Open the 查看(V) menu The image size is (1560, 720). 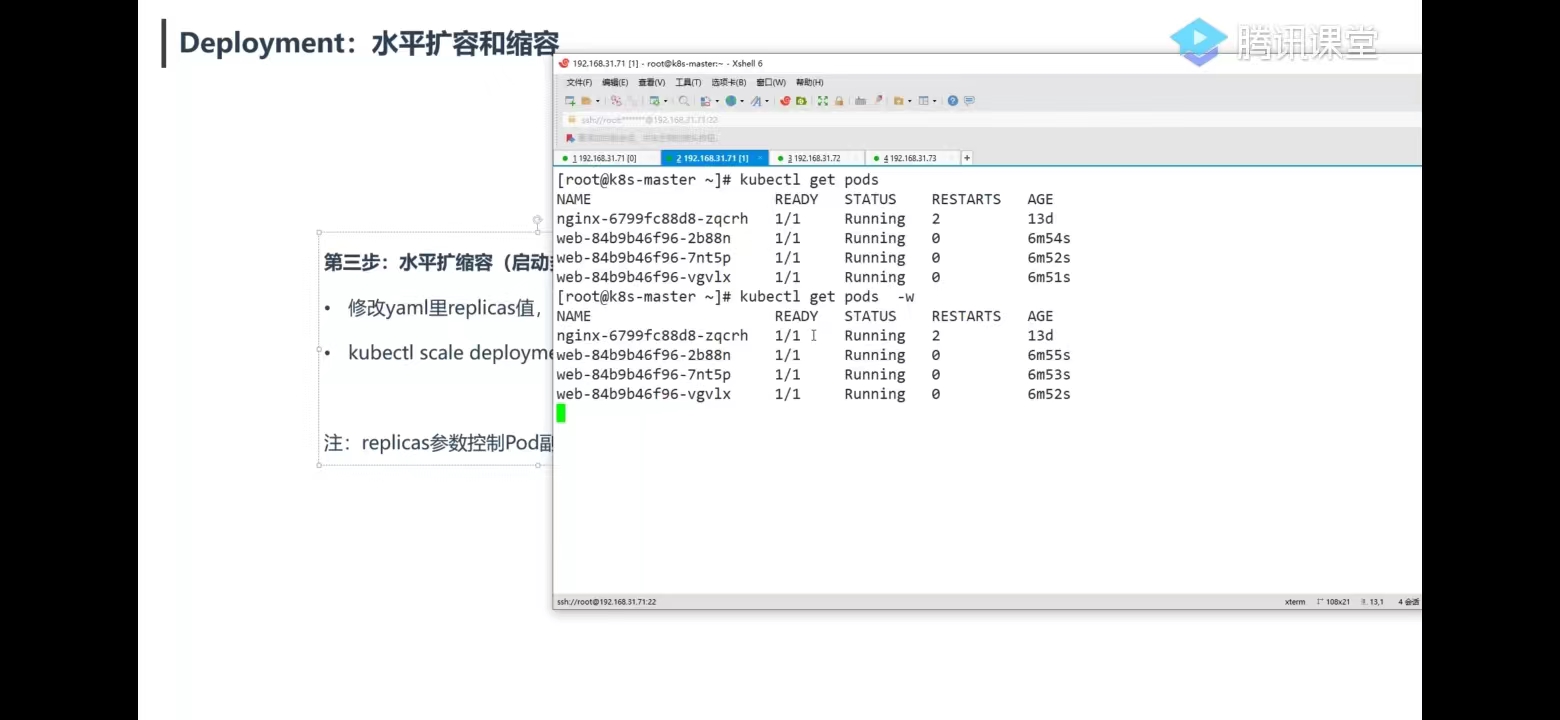tap(652, 82)
